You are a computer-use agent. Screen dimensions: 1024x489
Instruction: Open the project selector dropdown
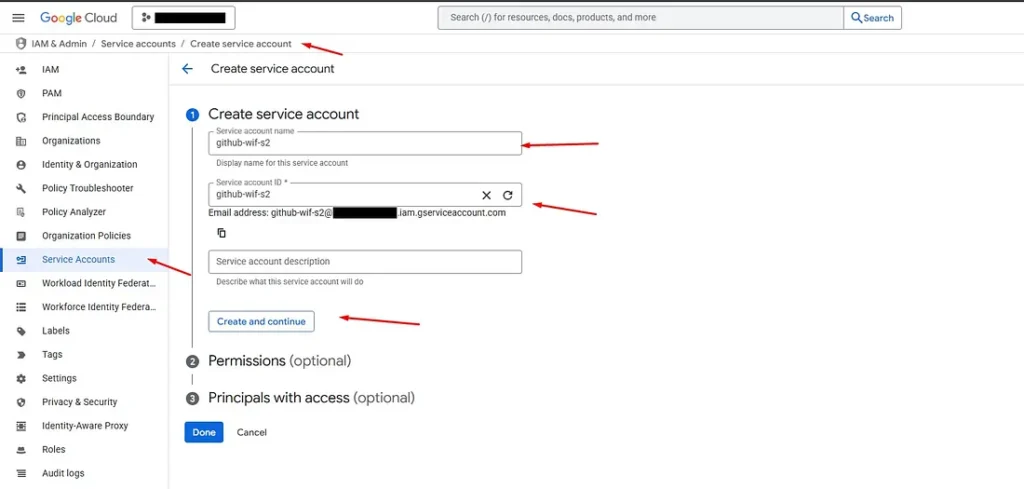click(183, 18)
